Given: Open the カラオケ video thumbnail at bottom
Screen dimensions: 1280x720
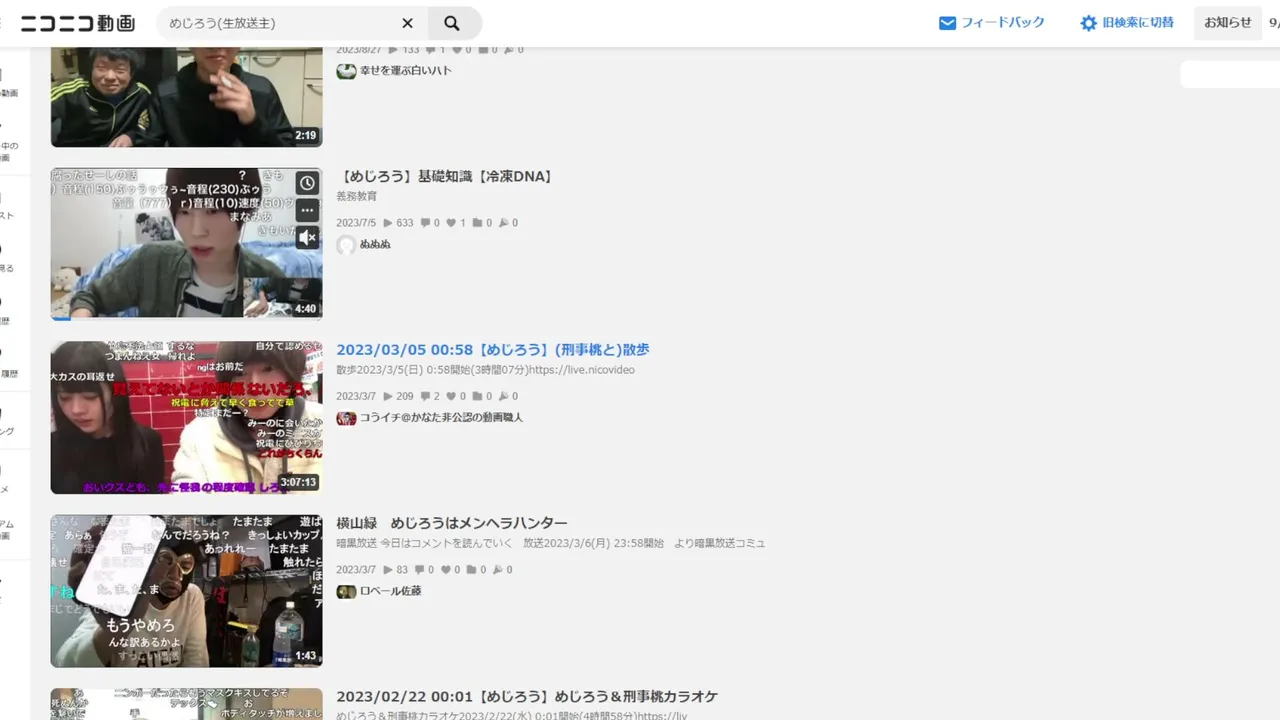Looking at the screenshot, I should coord(187,704).
